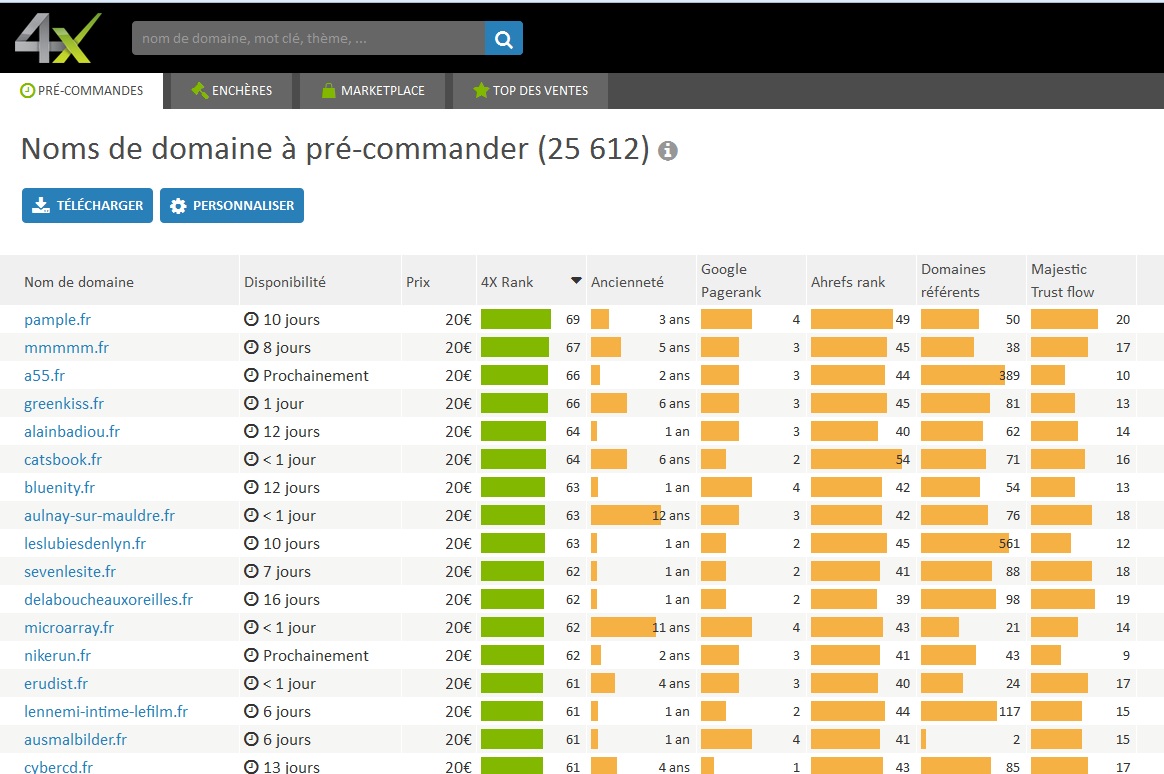The height and width of the screenshot is (774, 1164).
Task: Open the catsbook.fr domain link
Action: click(63, 459)
